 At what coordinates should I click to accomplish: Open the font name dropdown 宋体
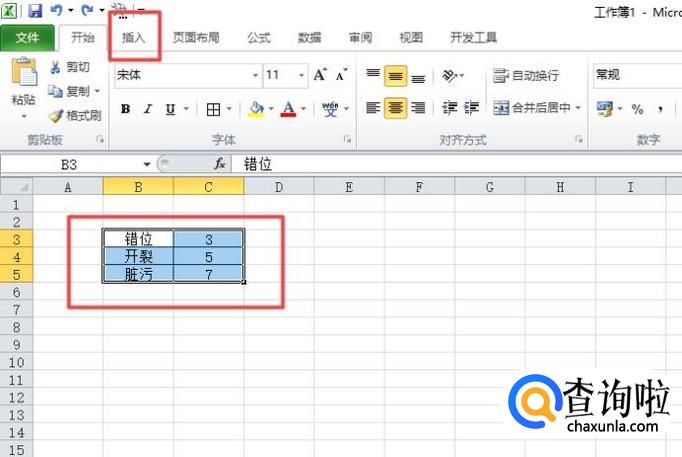click(x=255, y=75)
